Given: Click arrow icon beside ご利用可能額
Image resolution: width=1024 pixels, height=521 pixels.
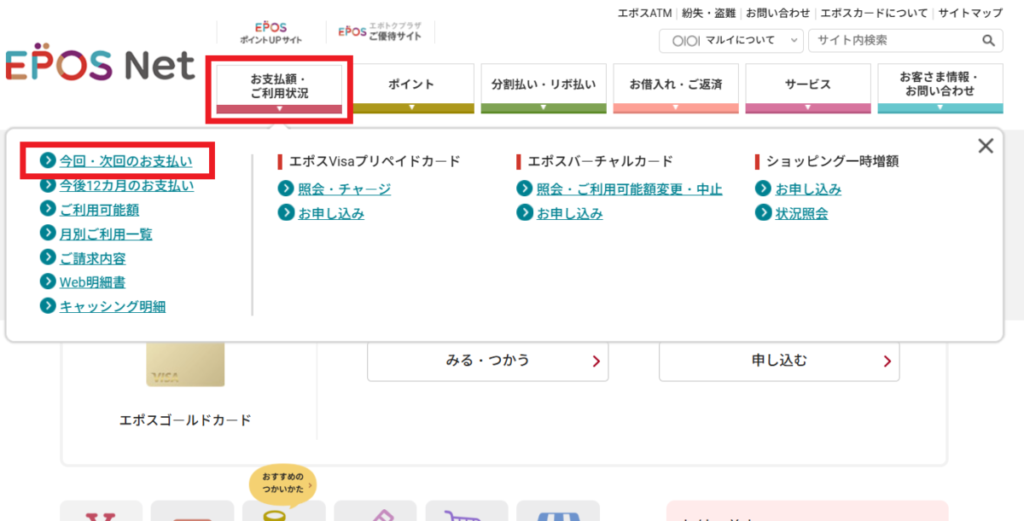Looking at the screenshot, I should [48, 209].
